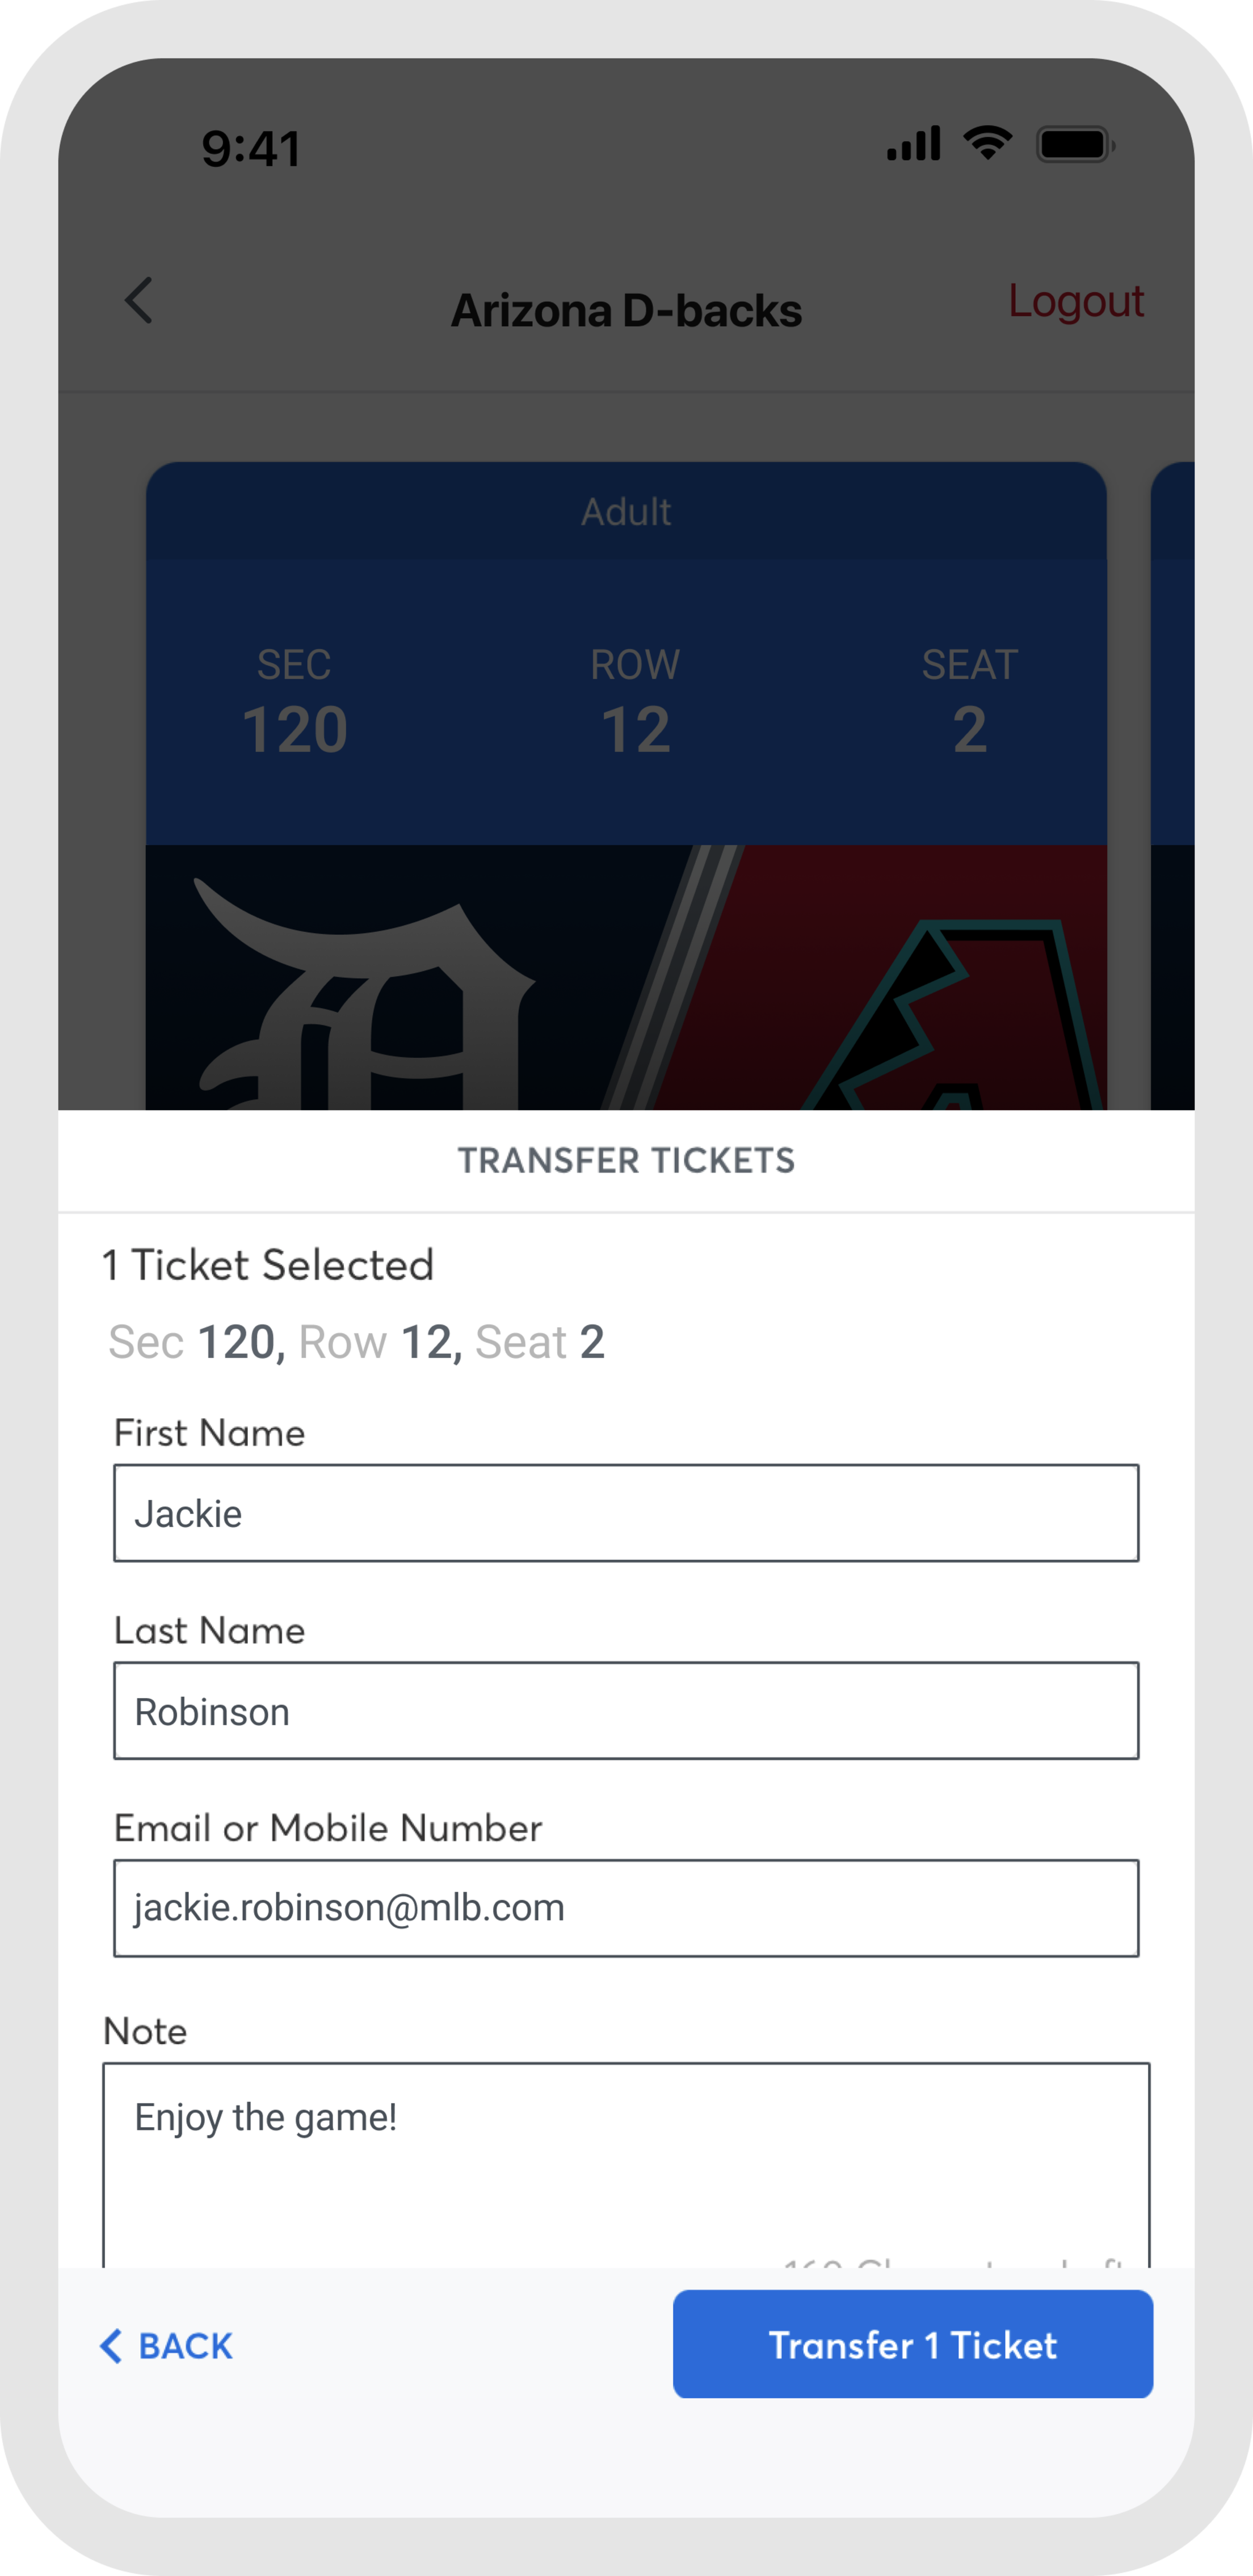Tap the Adult ticket card header

pyautogui.click(x=626, y=511)
